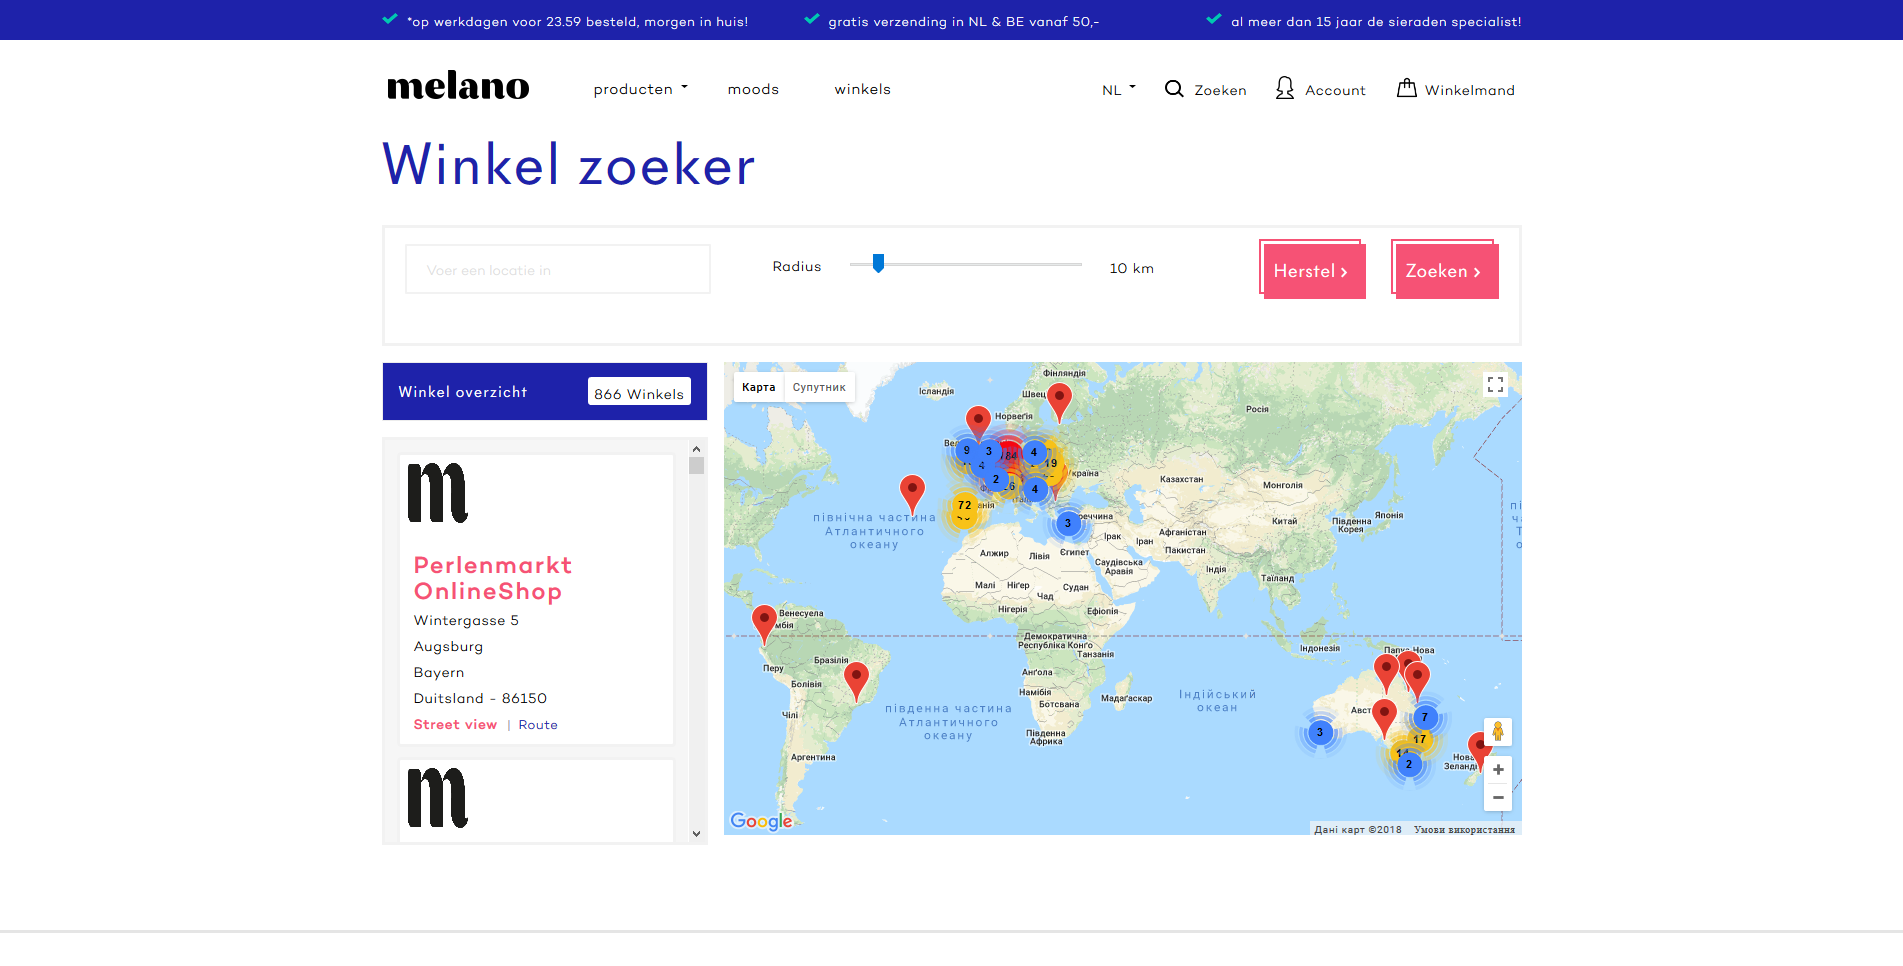Click the blue cluster 2 in southeast Australia
This screenshot has height=966, width=1903.
tap(1409, 764)
